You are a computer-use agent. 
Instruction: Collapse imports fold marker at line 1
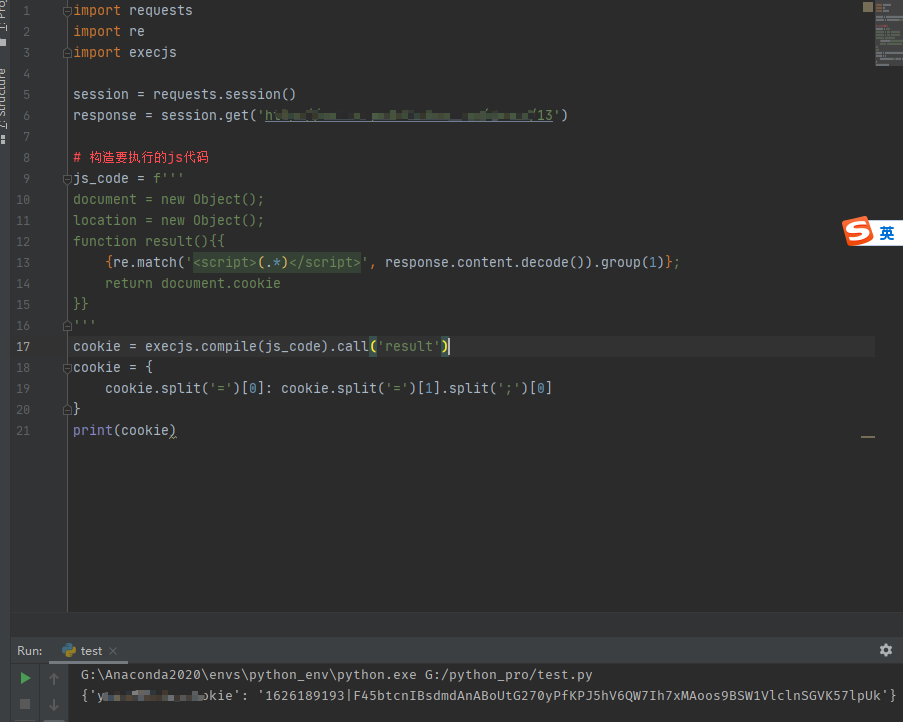coord(67,11)
